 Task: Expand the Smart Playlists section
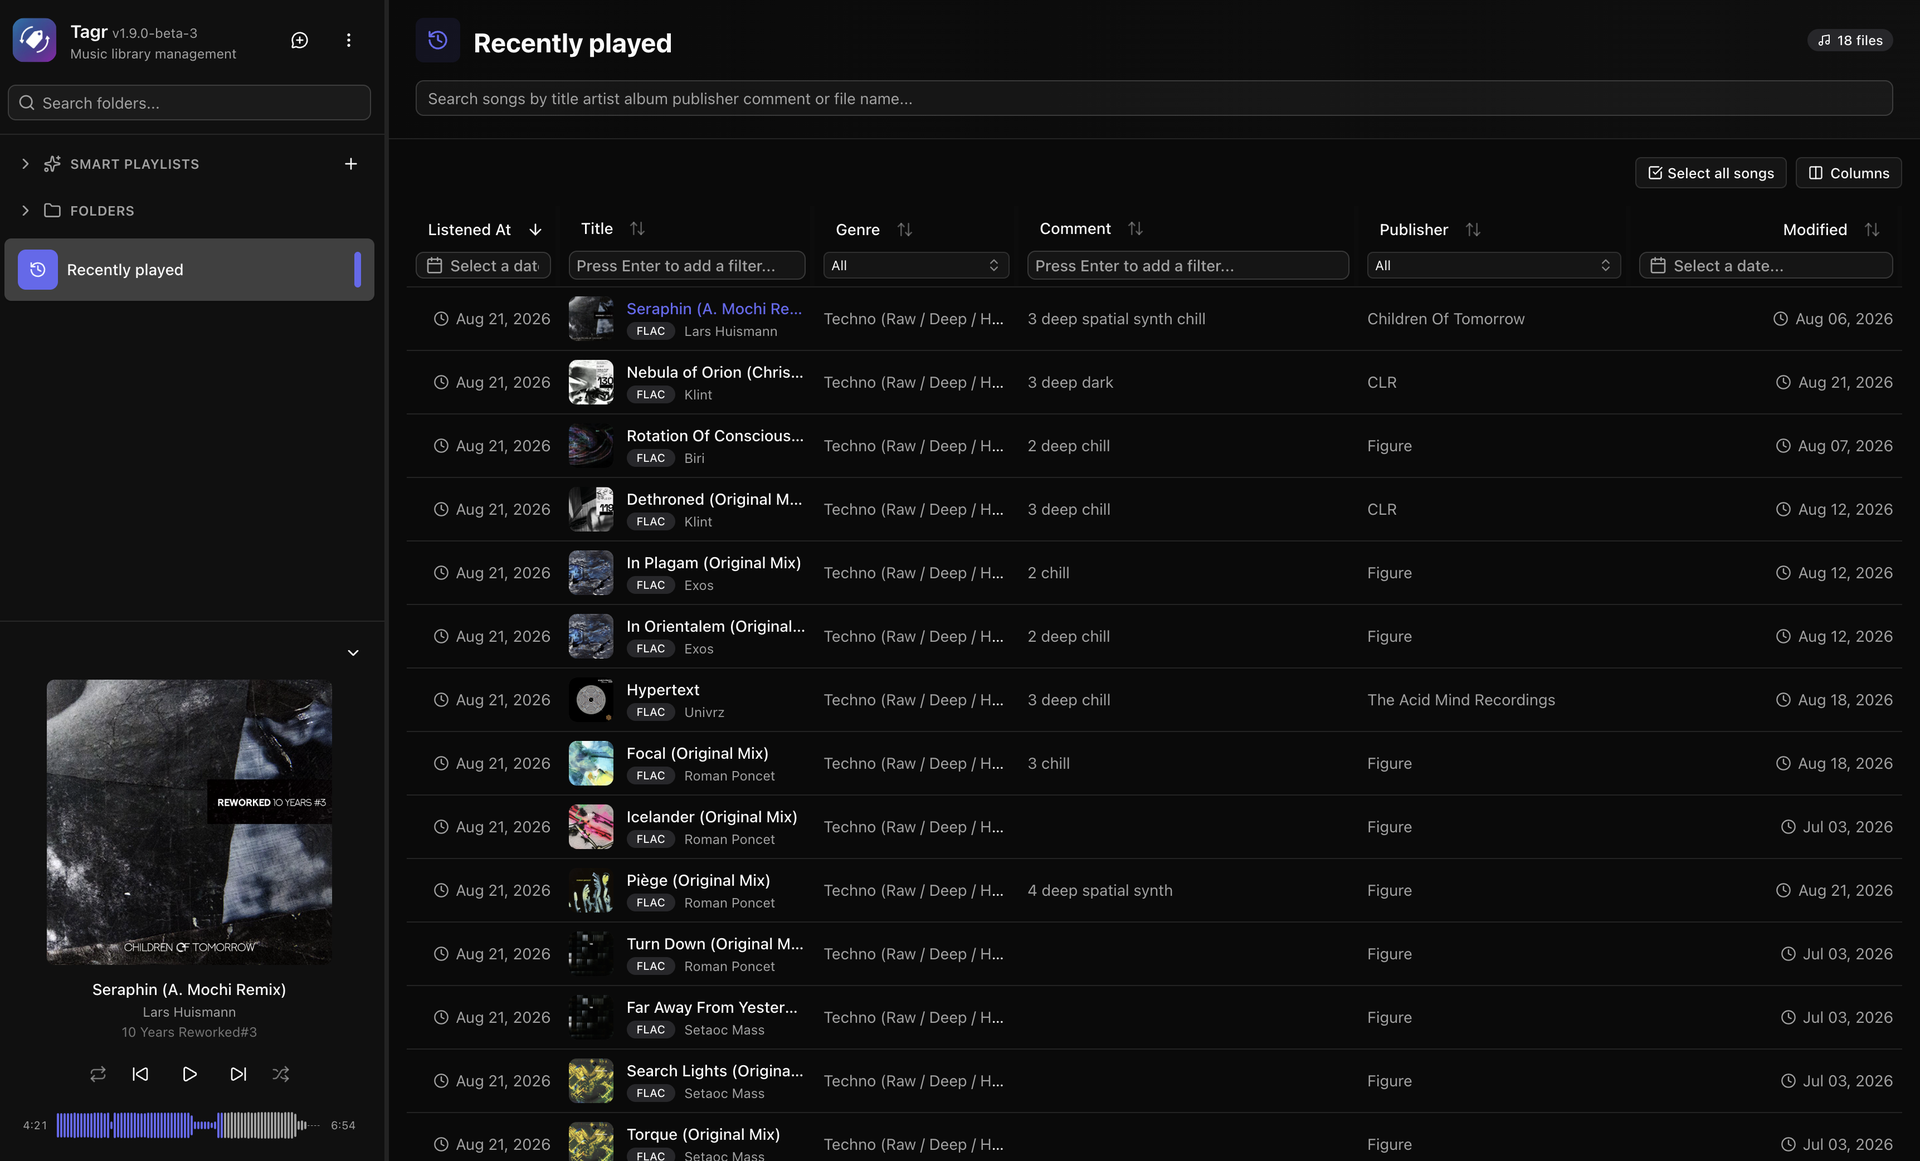pyautogui.click(x=25, y=164)
